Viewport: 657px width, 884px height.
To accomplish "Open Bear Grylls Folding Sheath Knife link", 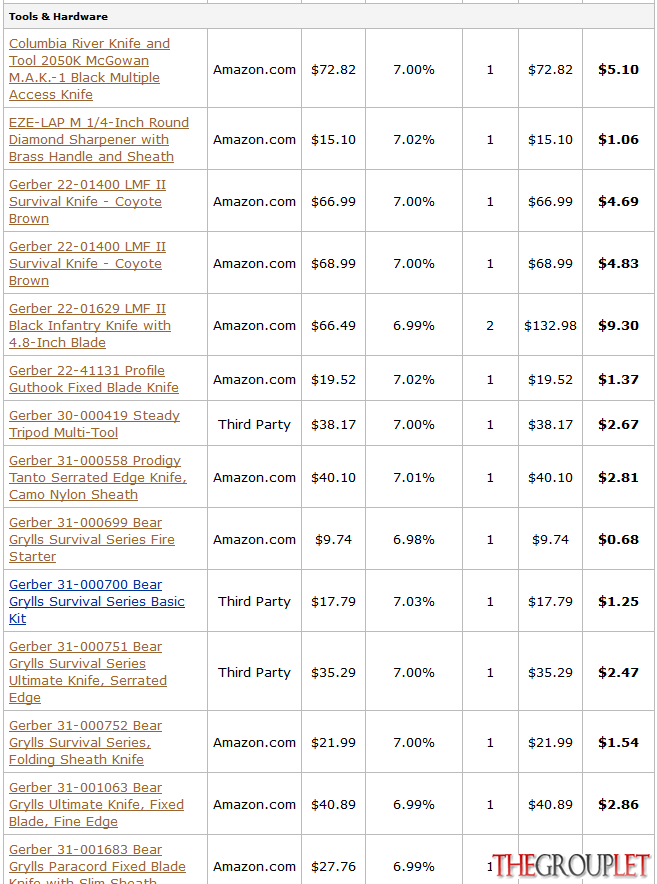I will 85,742.
